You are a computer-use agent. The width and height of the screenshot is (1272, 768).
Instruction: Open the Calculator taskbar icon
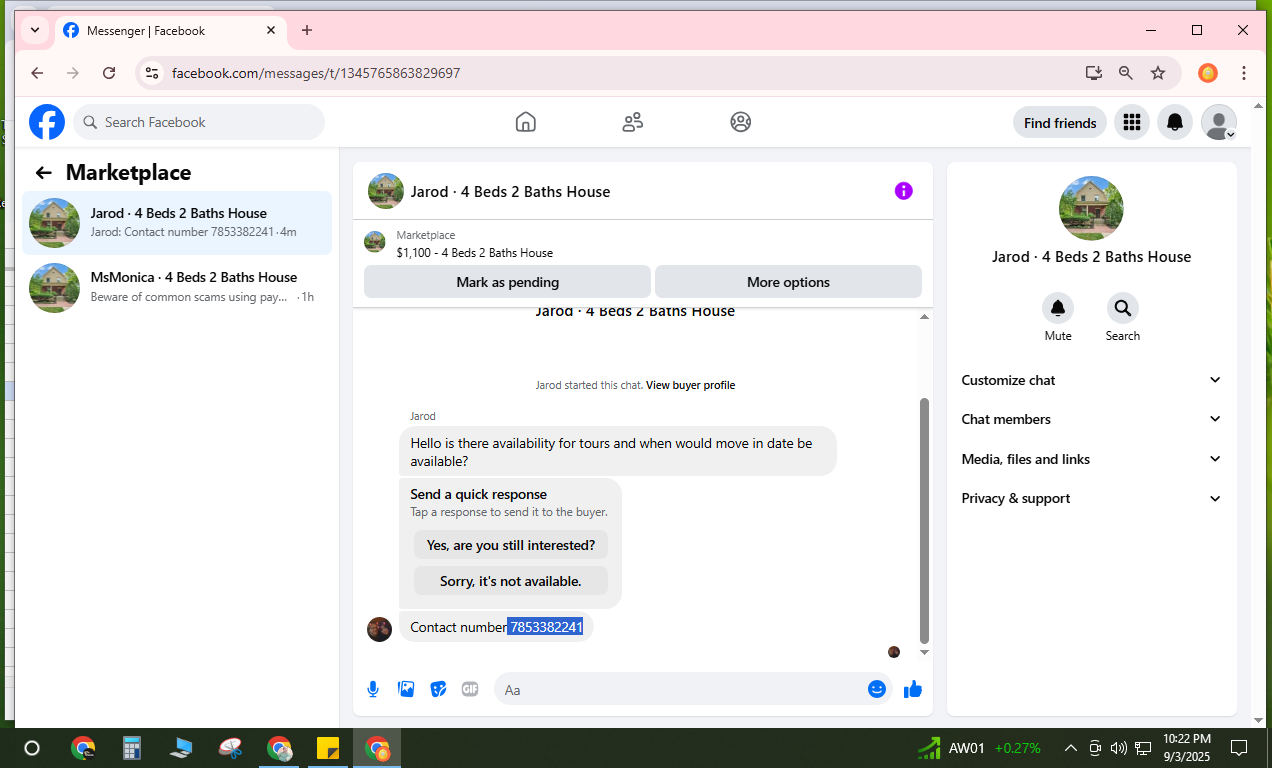pyautogui.click(x=132, y=748)
